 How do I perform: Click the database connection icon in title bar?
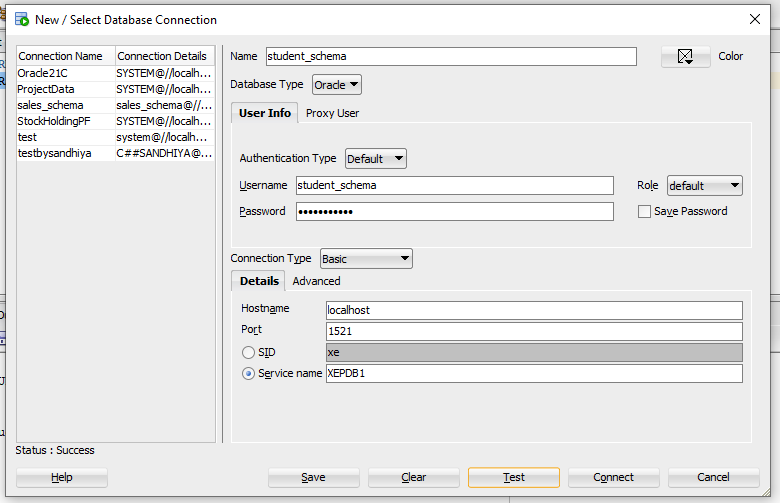22,19
